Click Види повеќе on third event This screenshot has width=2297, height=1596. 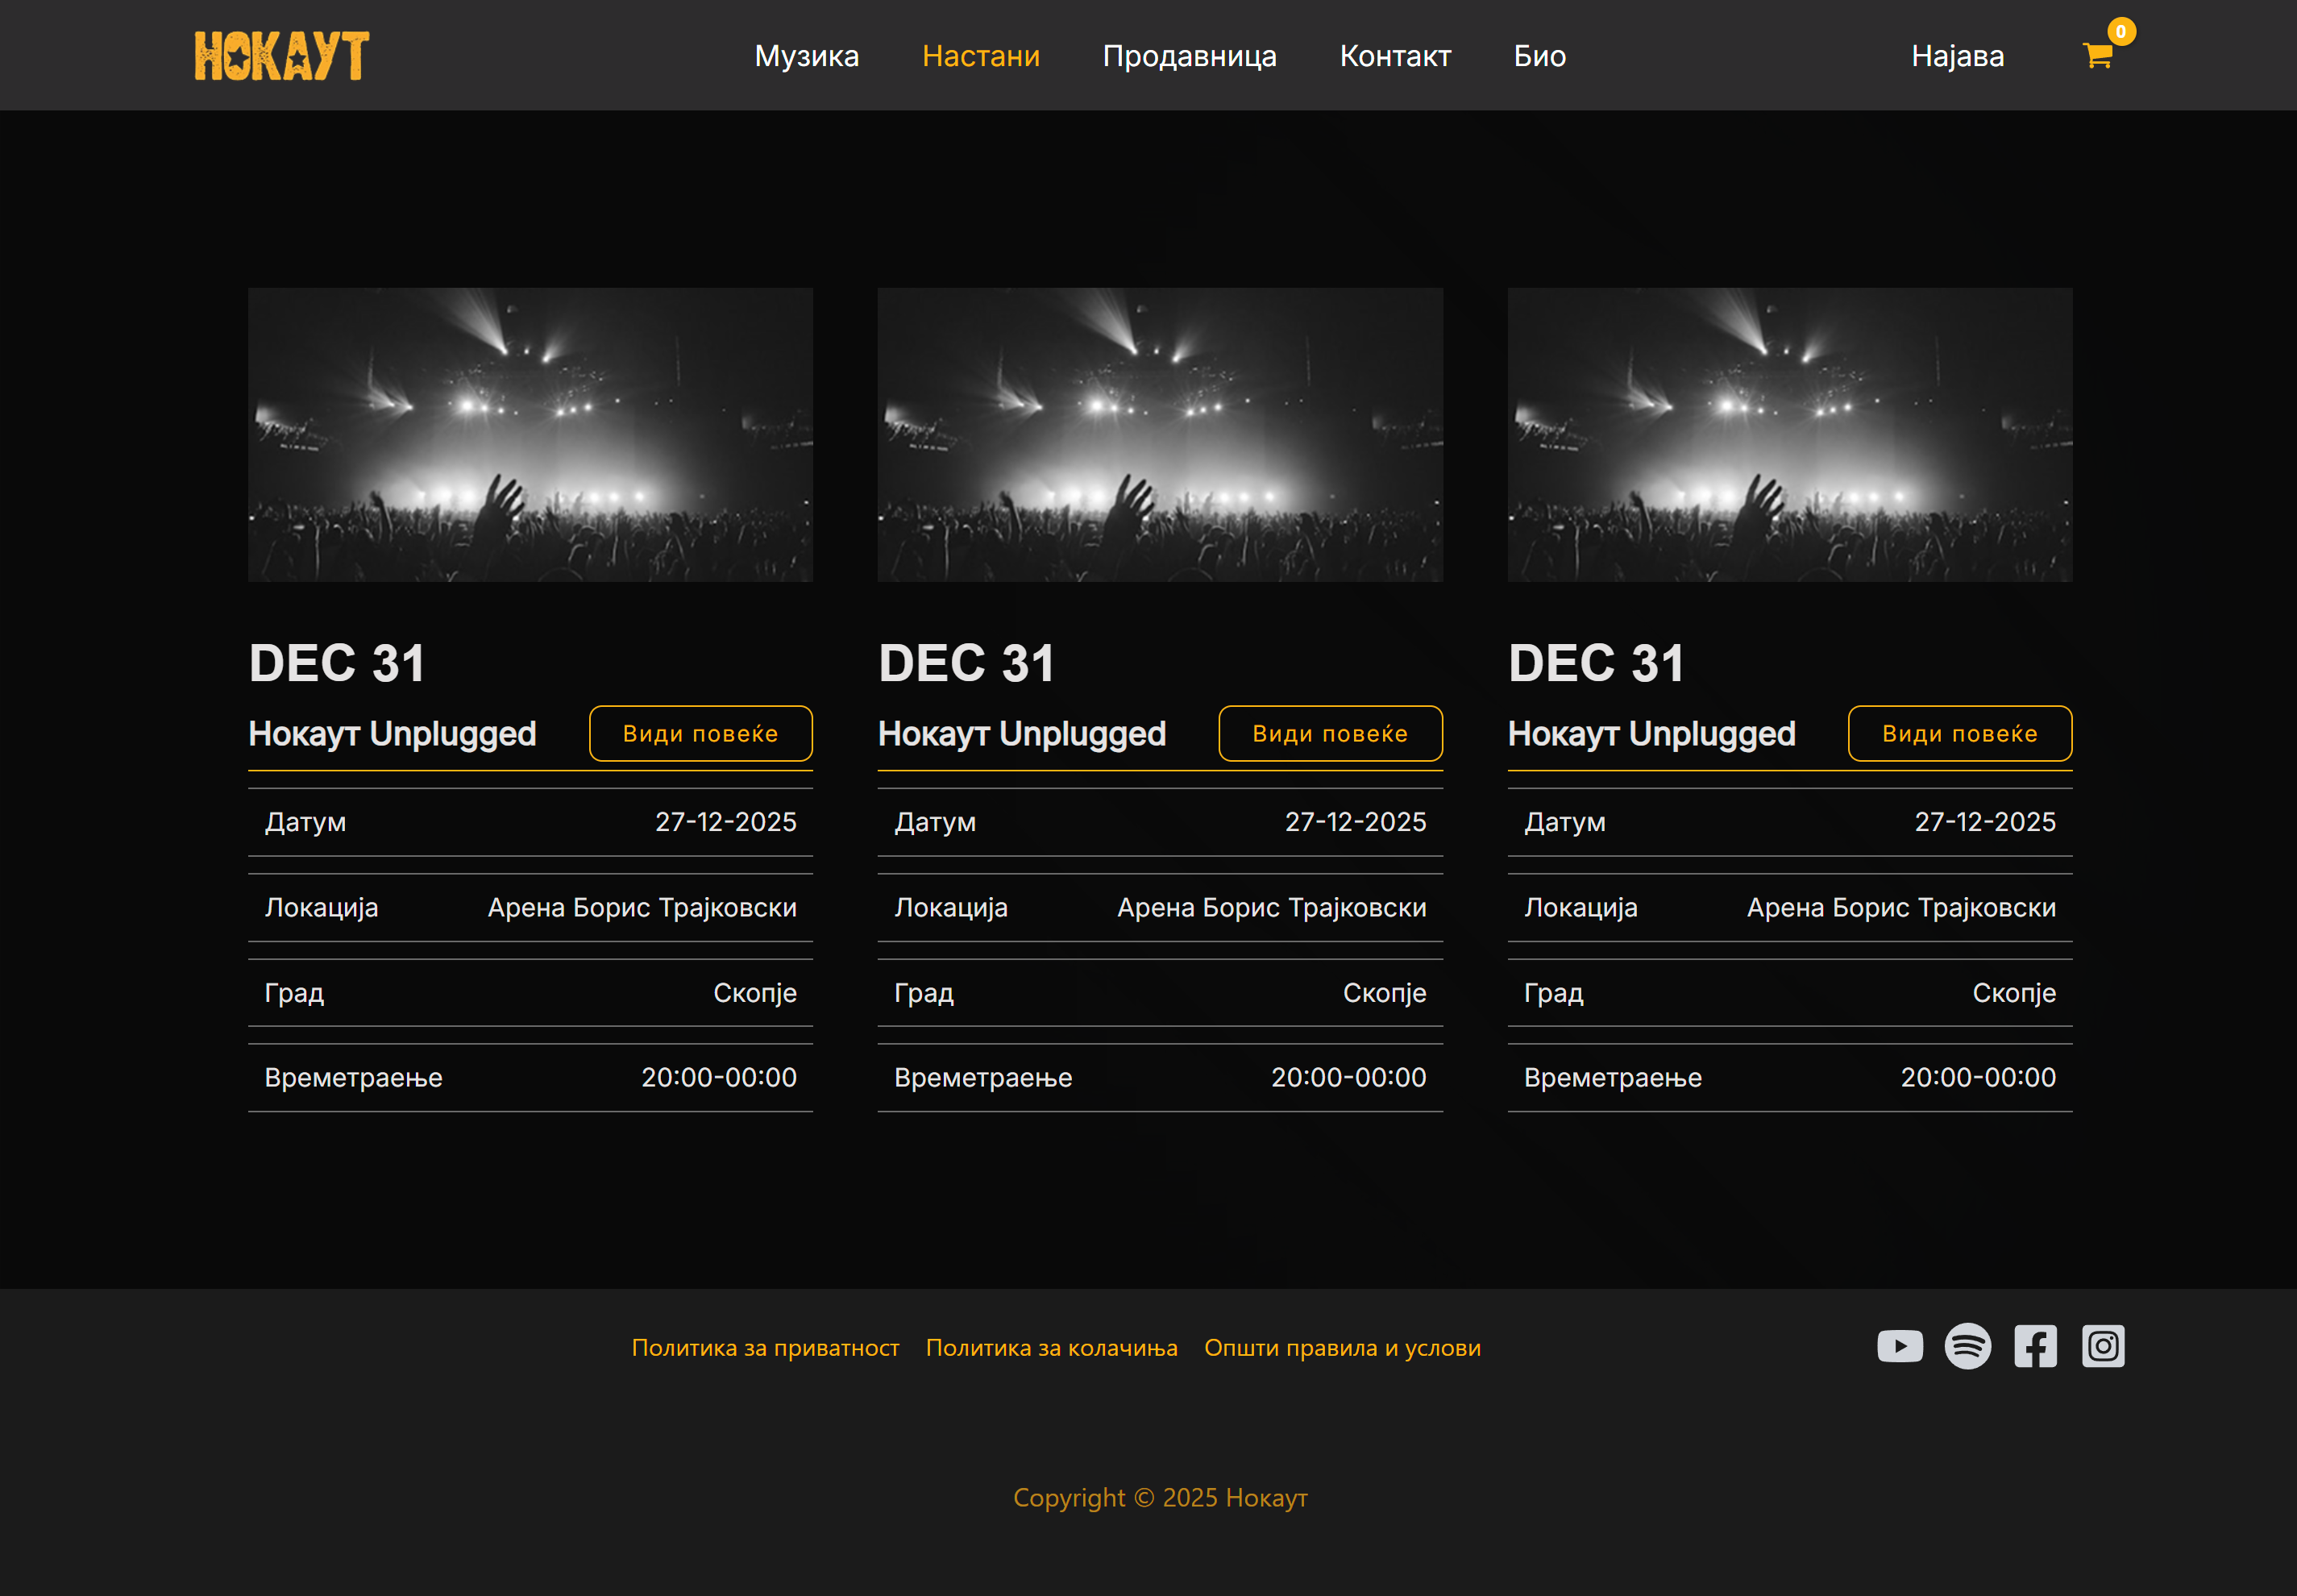1959,733
